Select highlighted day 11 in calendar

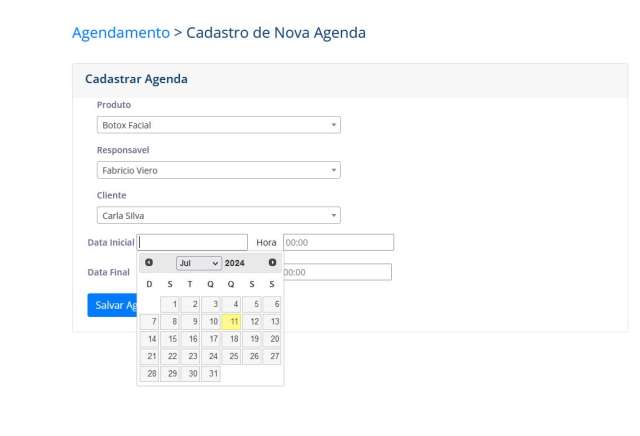tap(231, 322)
